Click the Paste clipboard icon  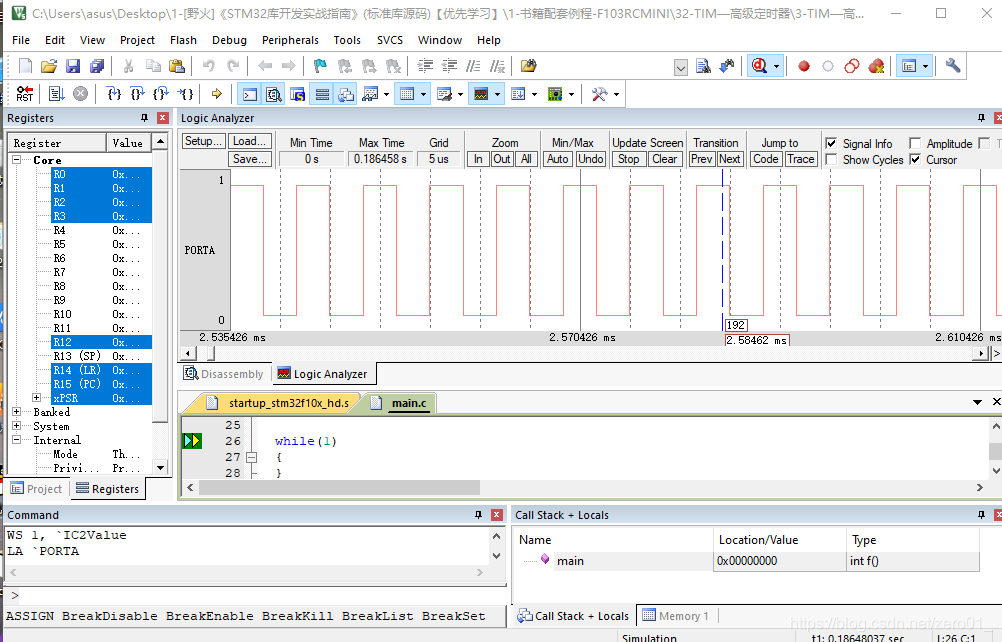click(x=177, y=66)
